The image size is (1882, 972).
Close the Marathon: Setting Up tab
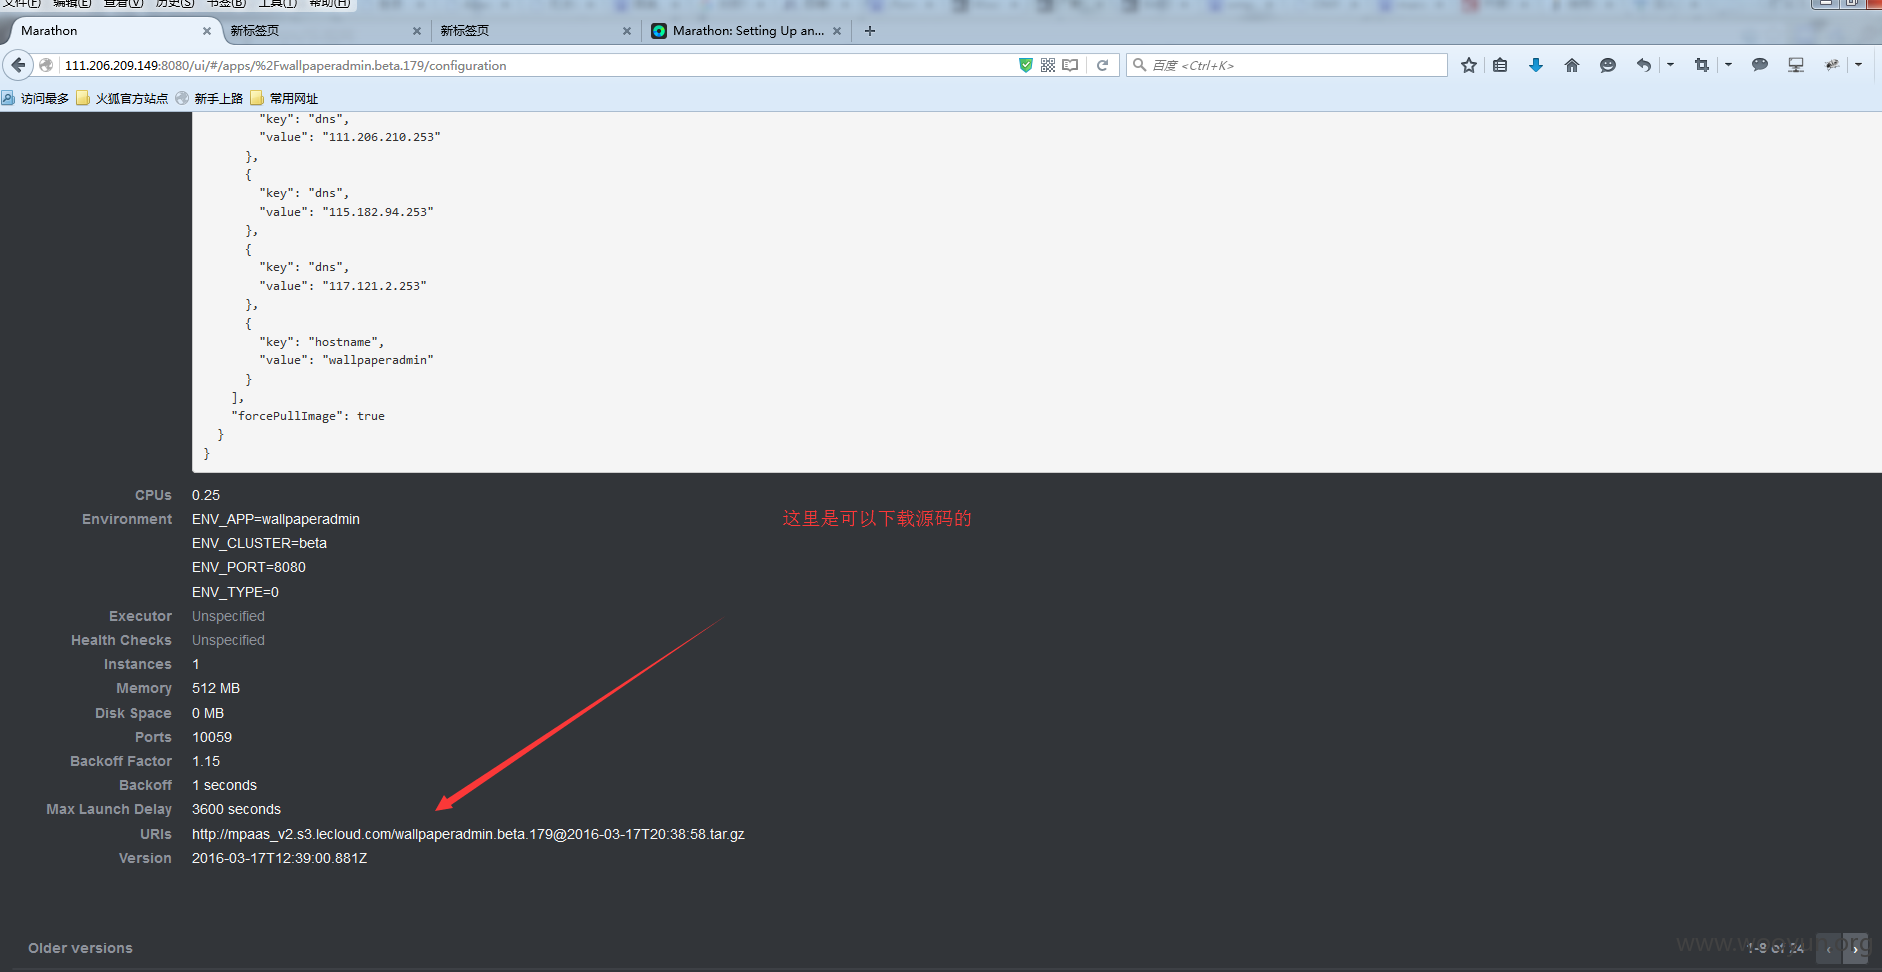click(837, 31)
